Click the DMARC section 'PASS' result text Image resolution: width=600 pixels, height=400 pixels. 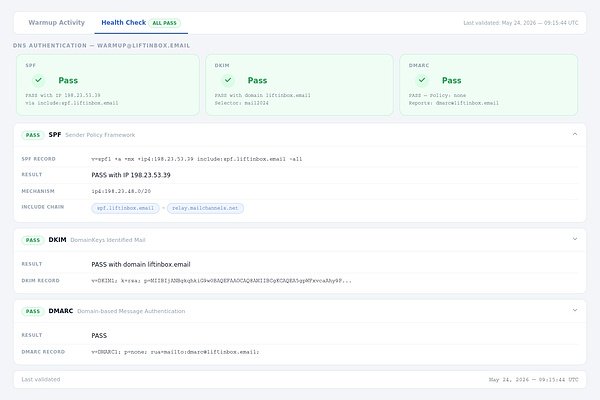click(99, 336)
